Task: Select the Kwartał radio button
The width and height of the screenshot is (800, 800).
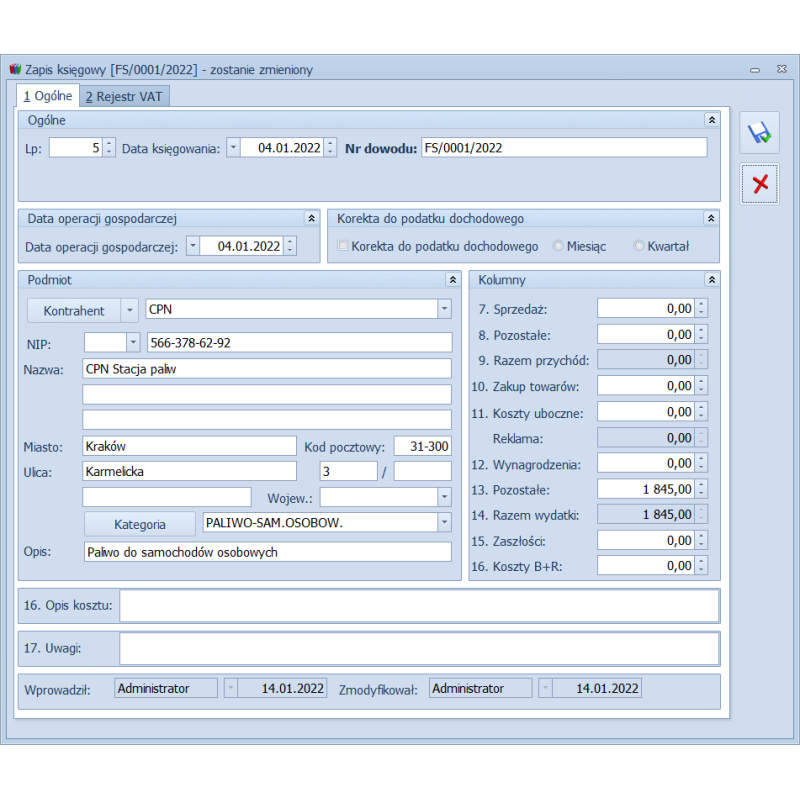Action: click(x=639, y=246)
